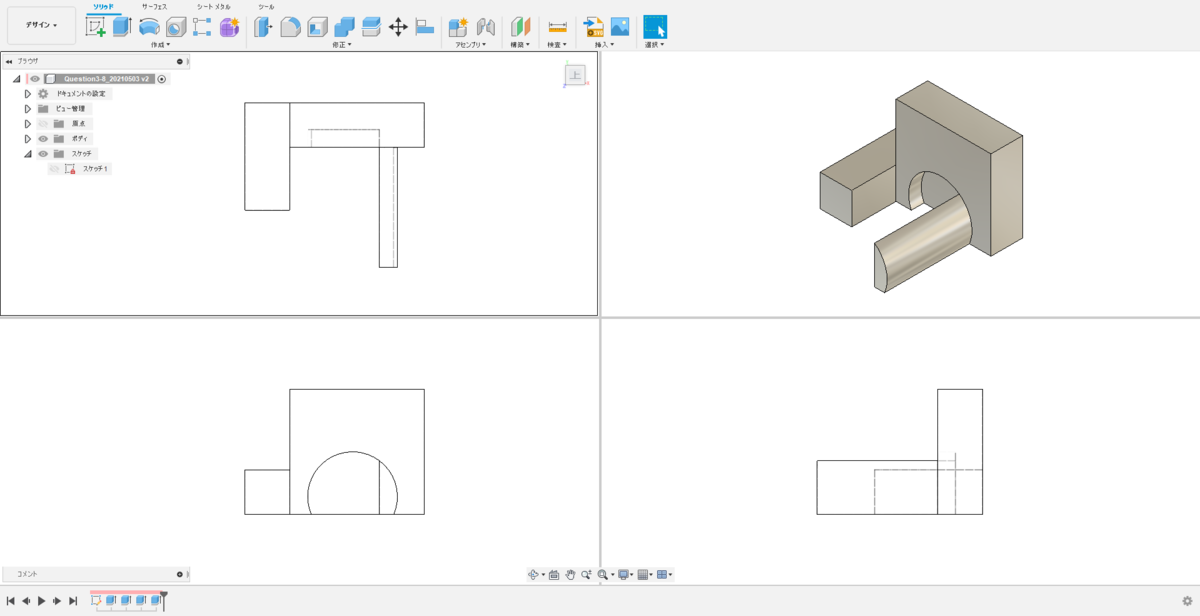The width and height of the screenshot is (1200, 616).
Task: Activate the Select tool icon
Action: [655, 27]
